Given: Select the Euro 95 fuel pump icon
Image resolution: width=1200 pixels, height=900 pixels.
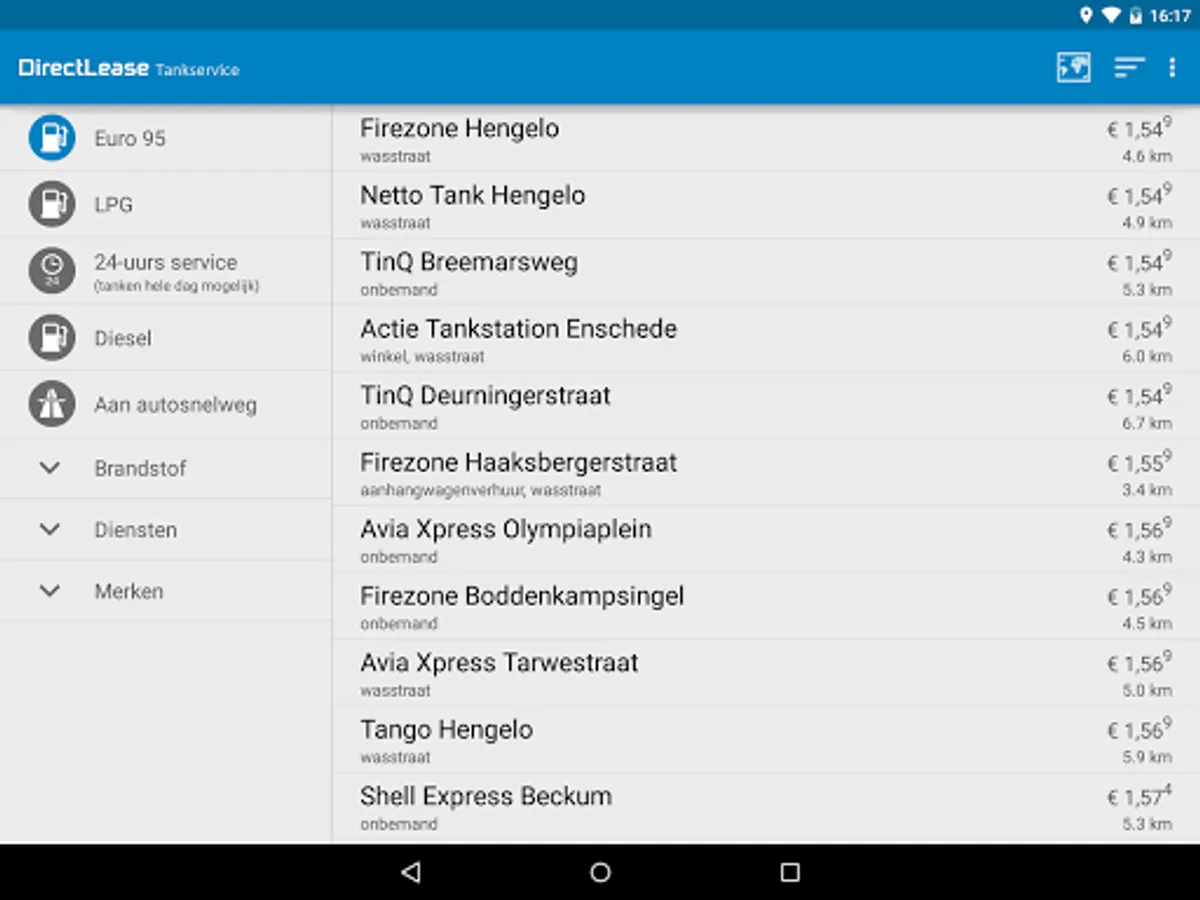Looking at the screenshot, I should coord(52,137).
